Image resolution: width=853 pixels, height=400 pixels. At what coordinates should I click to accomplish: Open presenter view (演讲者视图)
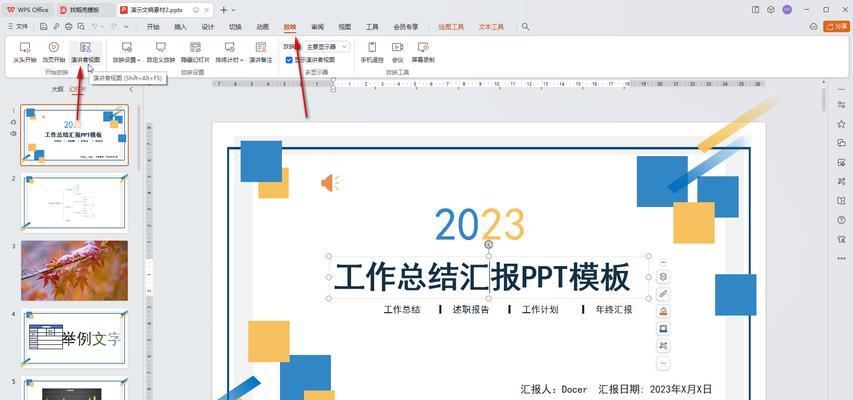[x=85, y=52]
